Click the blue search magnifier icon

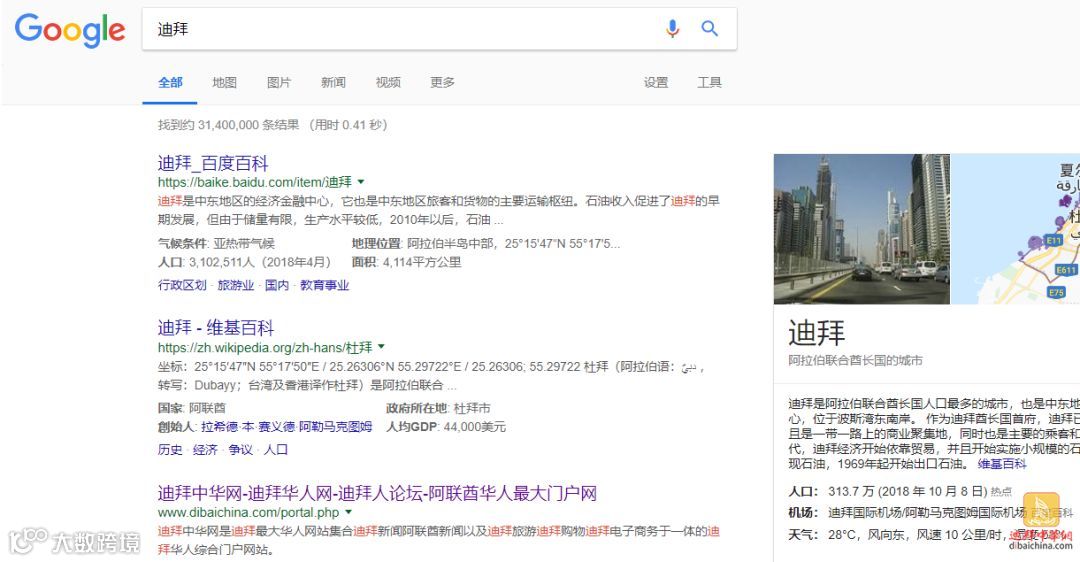pos(709,28)
